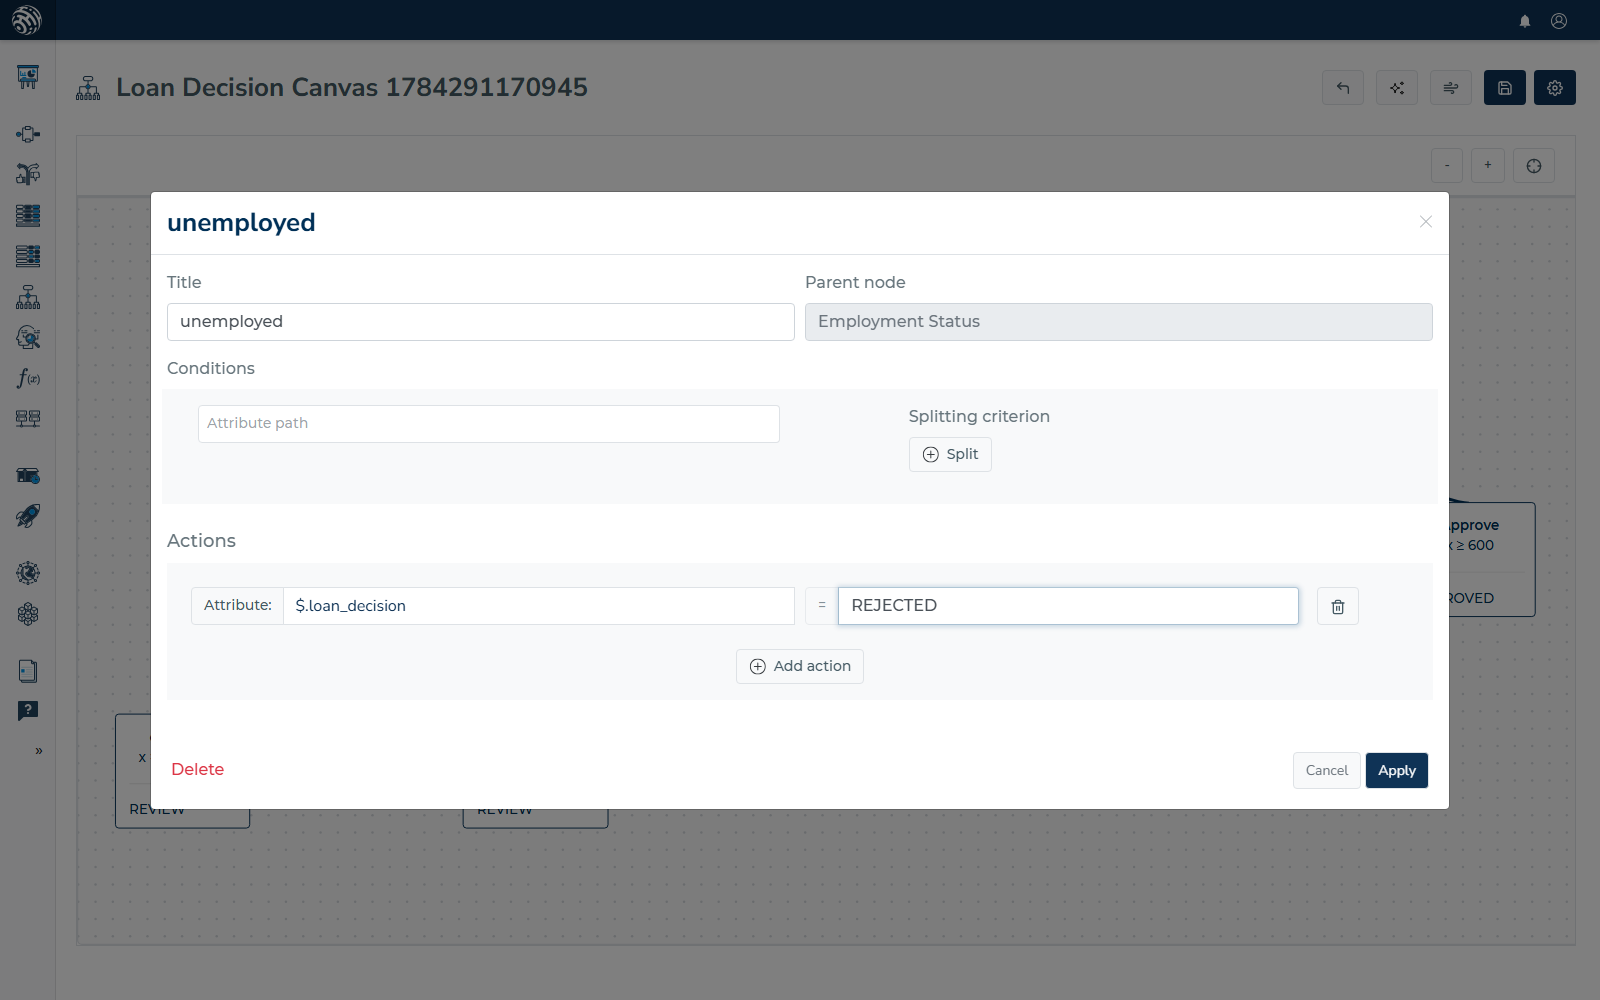
Task: Click the Parent node Employment Status field
Action: point(1119,322)
